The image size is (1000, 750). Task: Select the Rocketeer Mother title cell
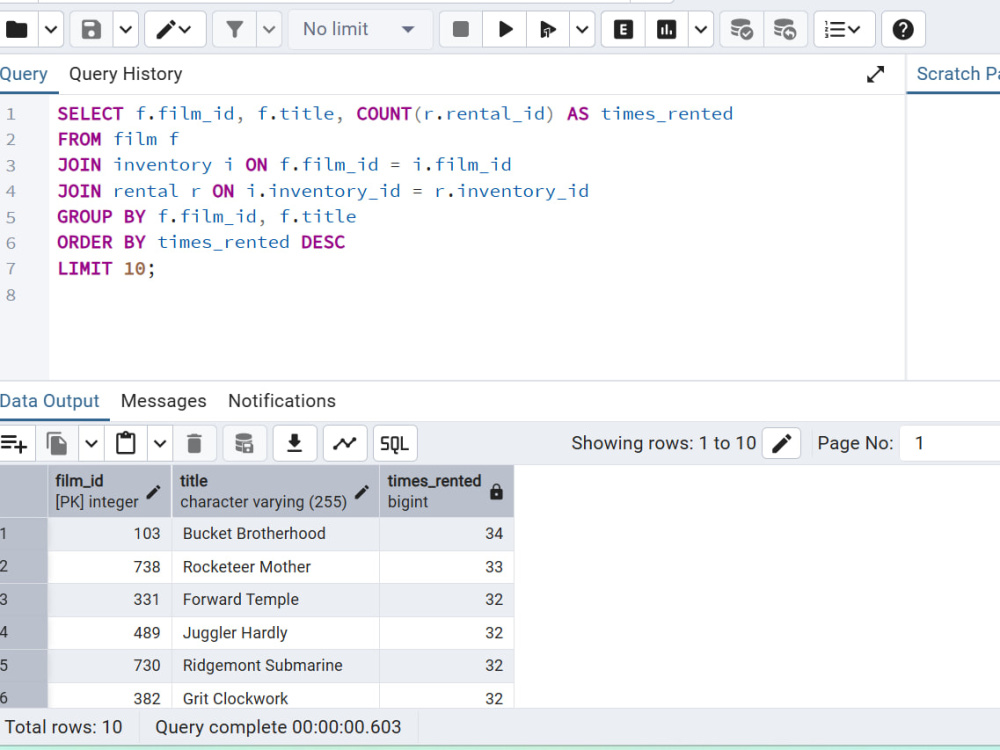point(276,567)
